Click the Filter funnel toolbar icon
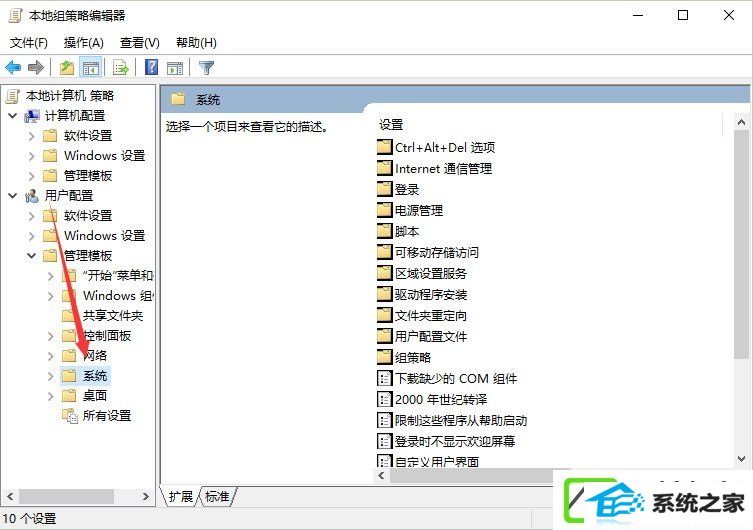The width and height of the screenshot is (753, 530). coord(206,68)
